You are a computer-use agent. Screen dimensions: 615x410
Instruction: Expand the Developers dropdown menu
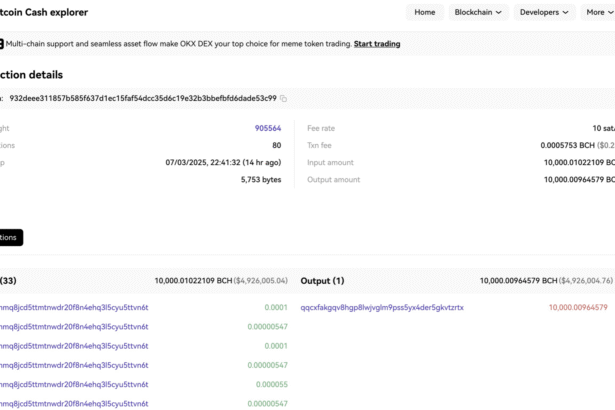click(545, 12)
